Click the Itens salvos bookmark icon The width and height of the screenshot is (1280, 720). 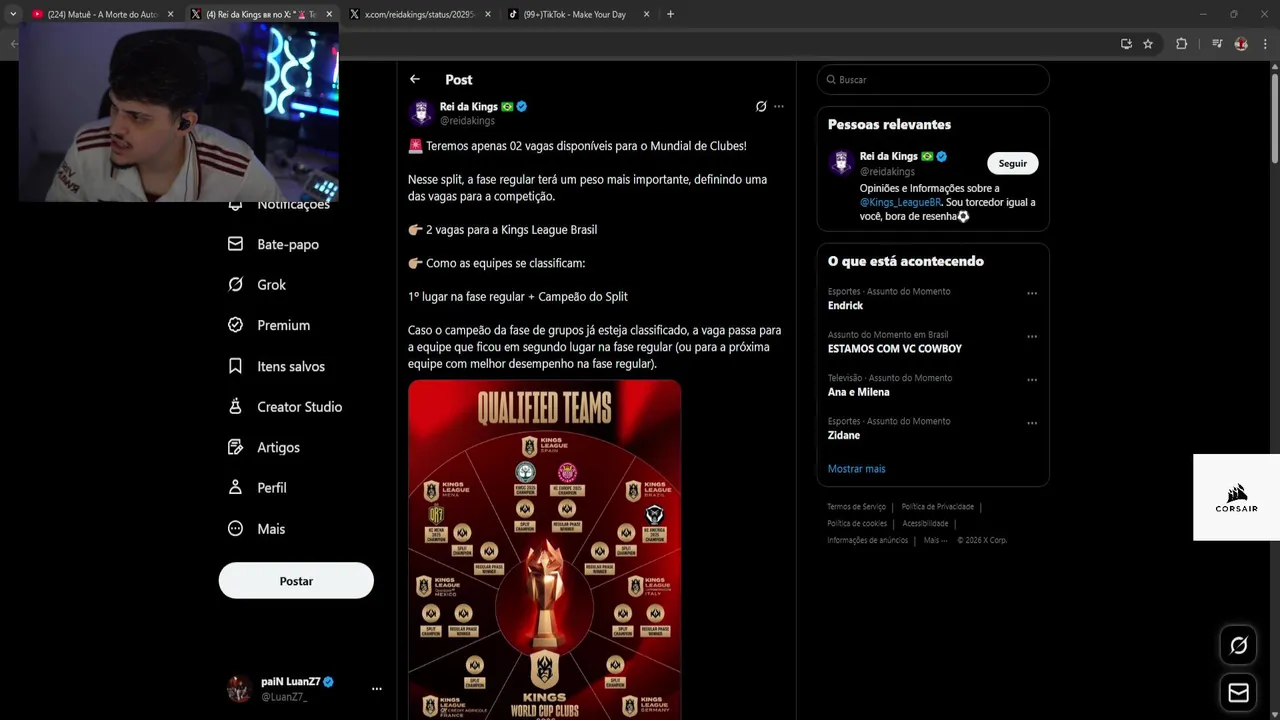click(x=235, y=366)
